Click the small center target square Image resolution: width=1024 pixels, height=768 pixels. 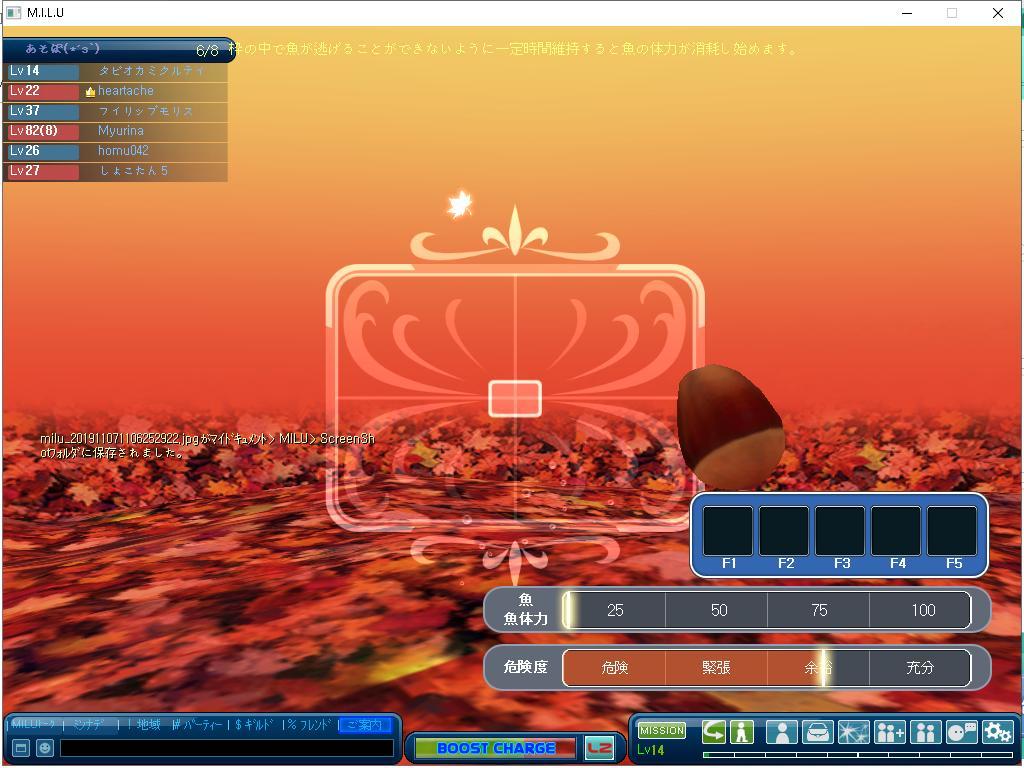515,398
